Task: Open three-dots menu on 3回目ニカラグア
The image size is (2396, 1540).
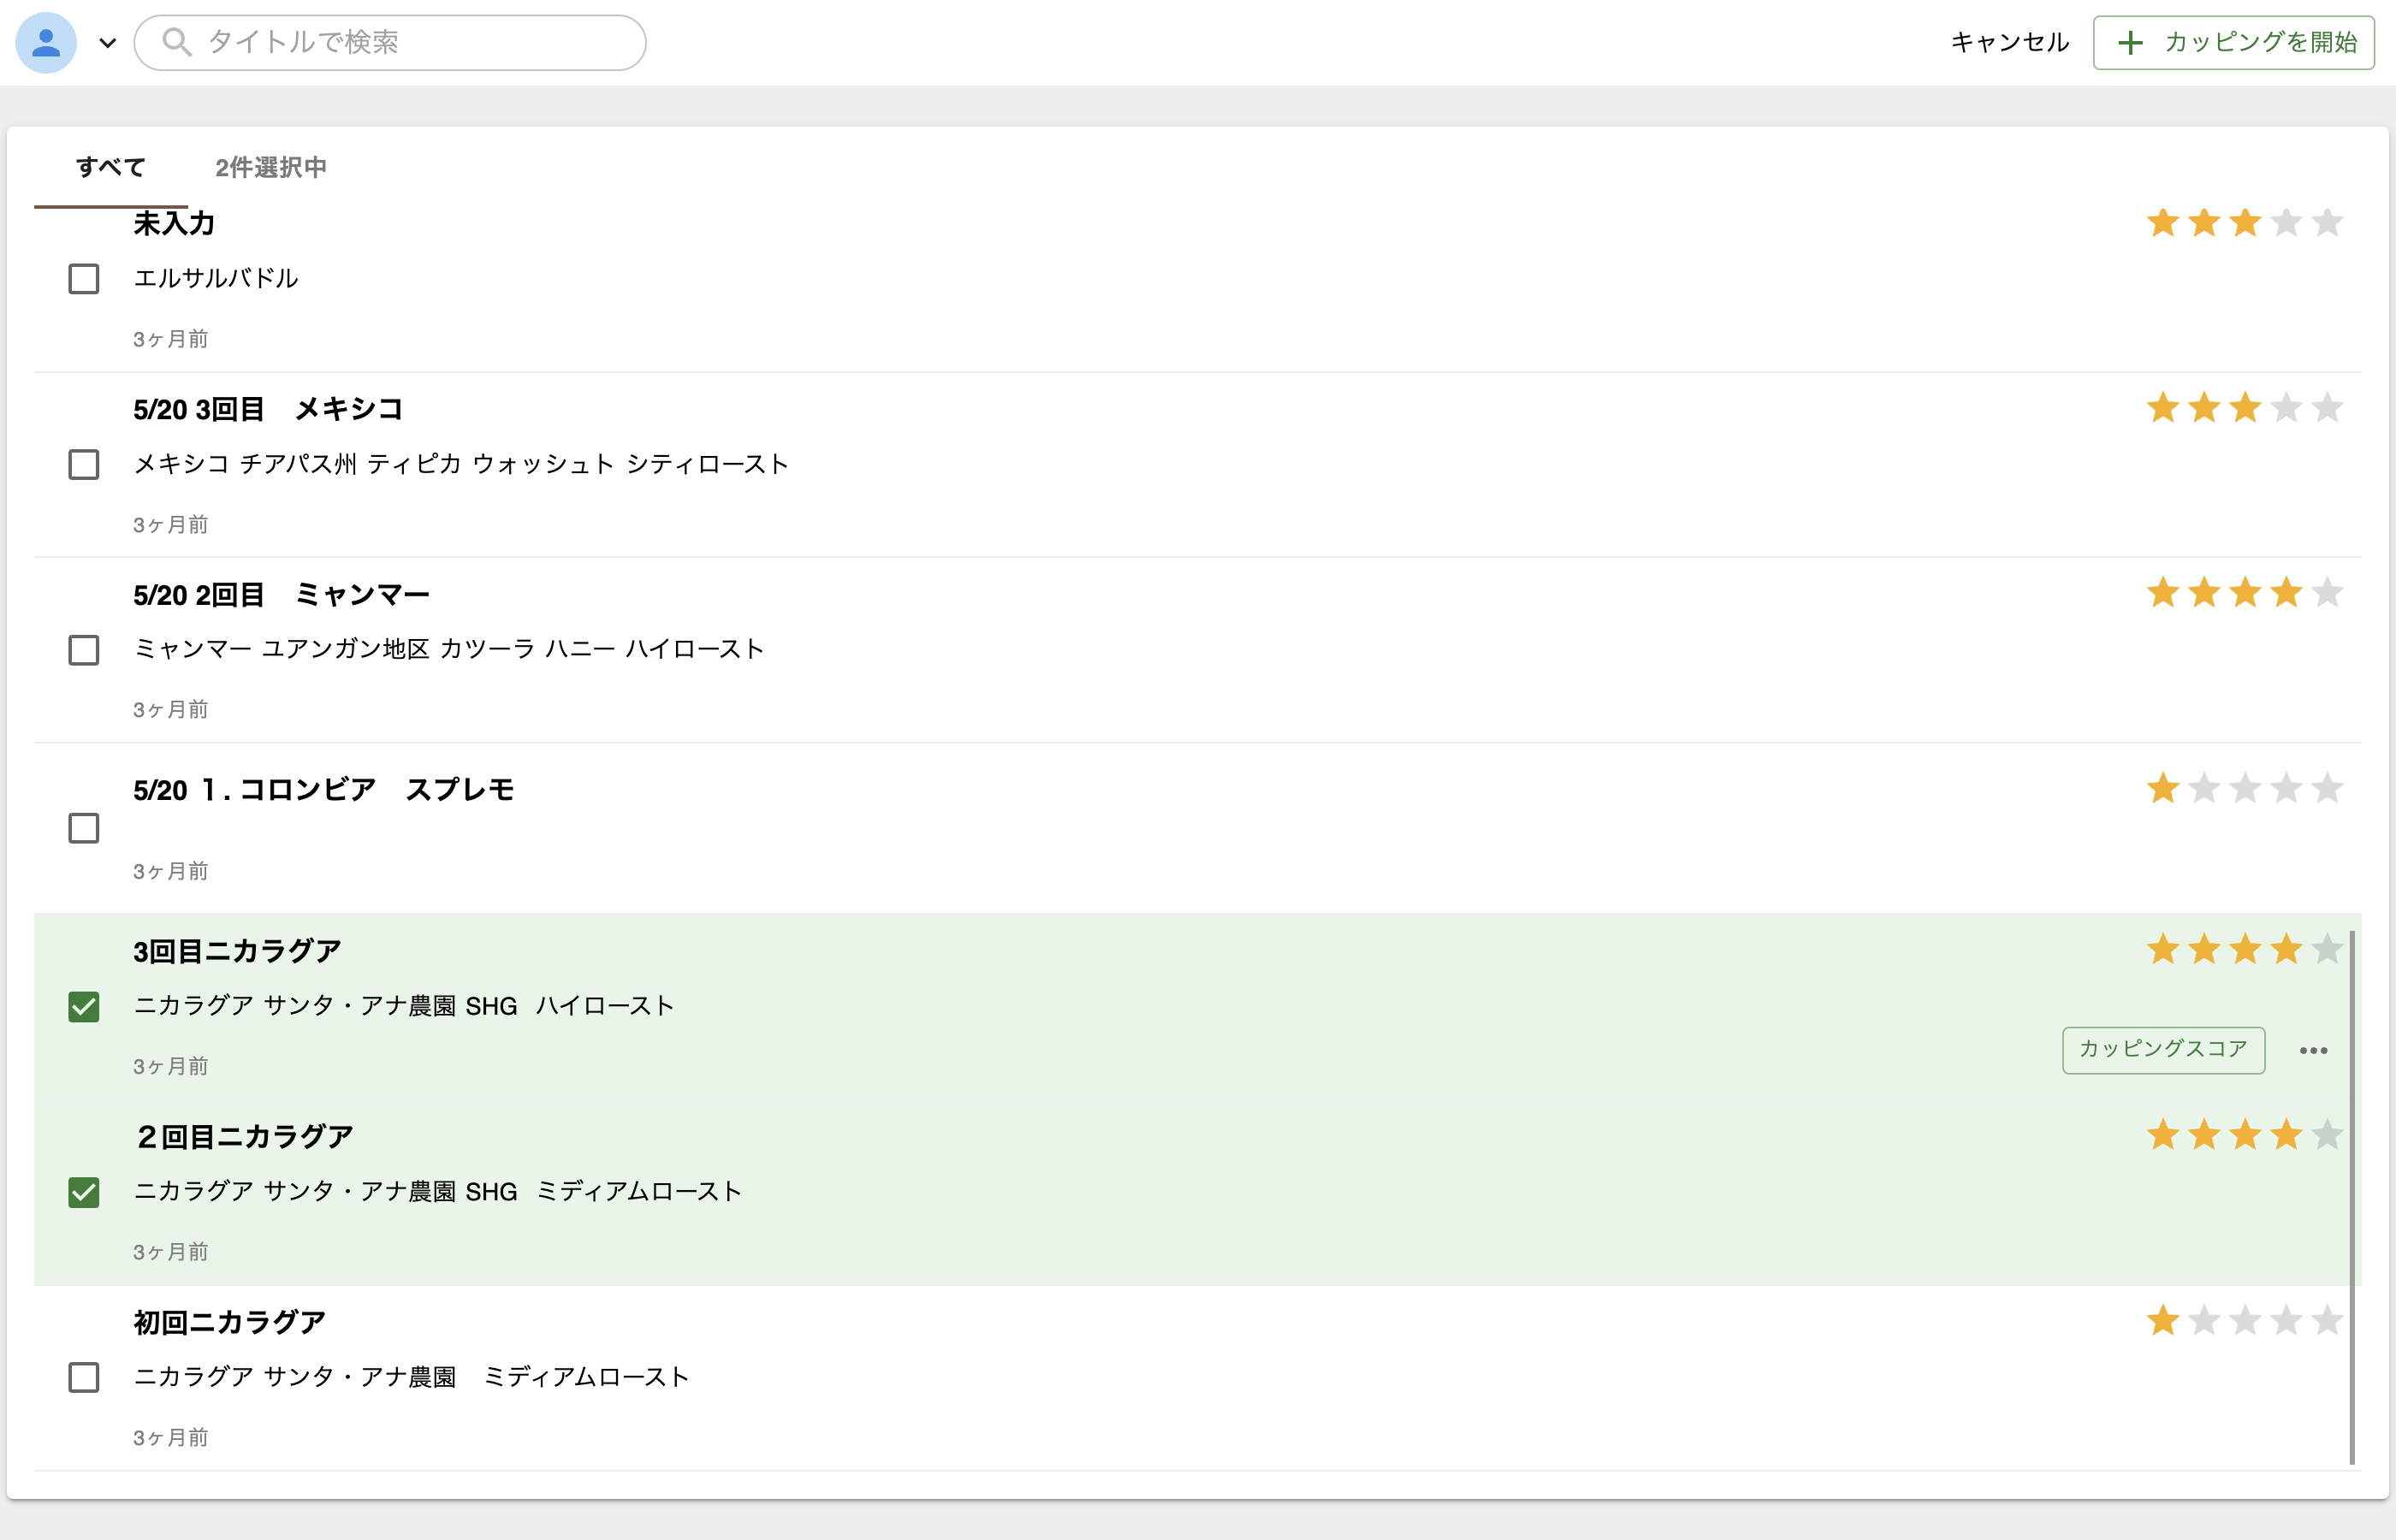Action: coord(2313,1050)
